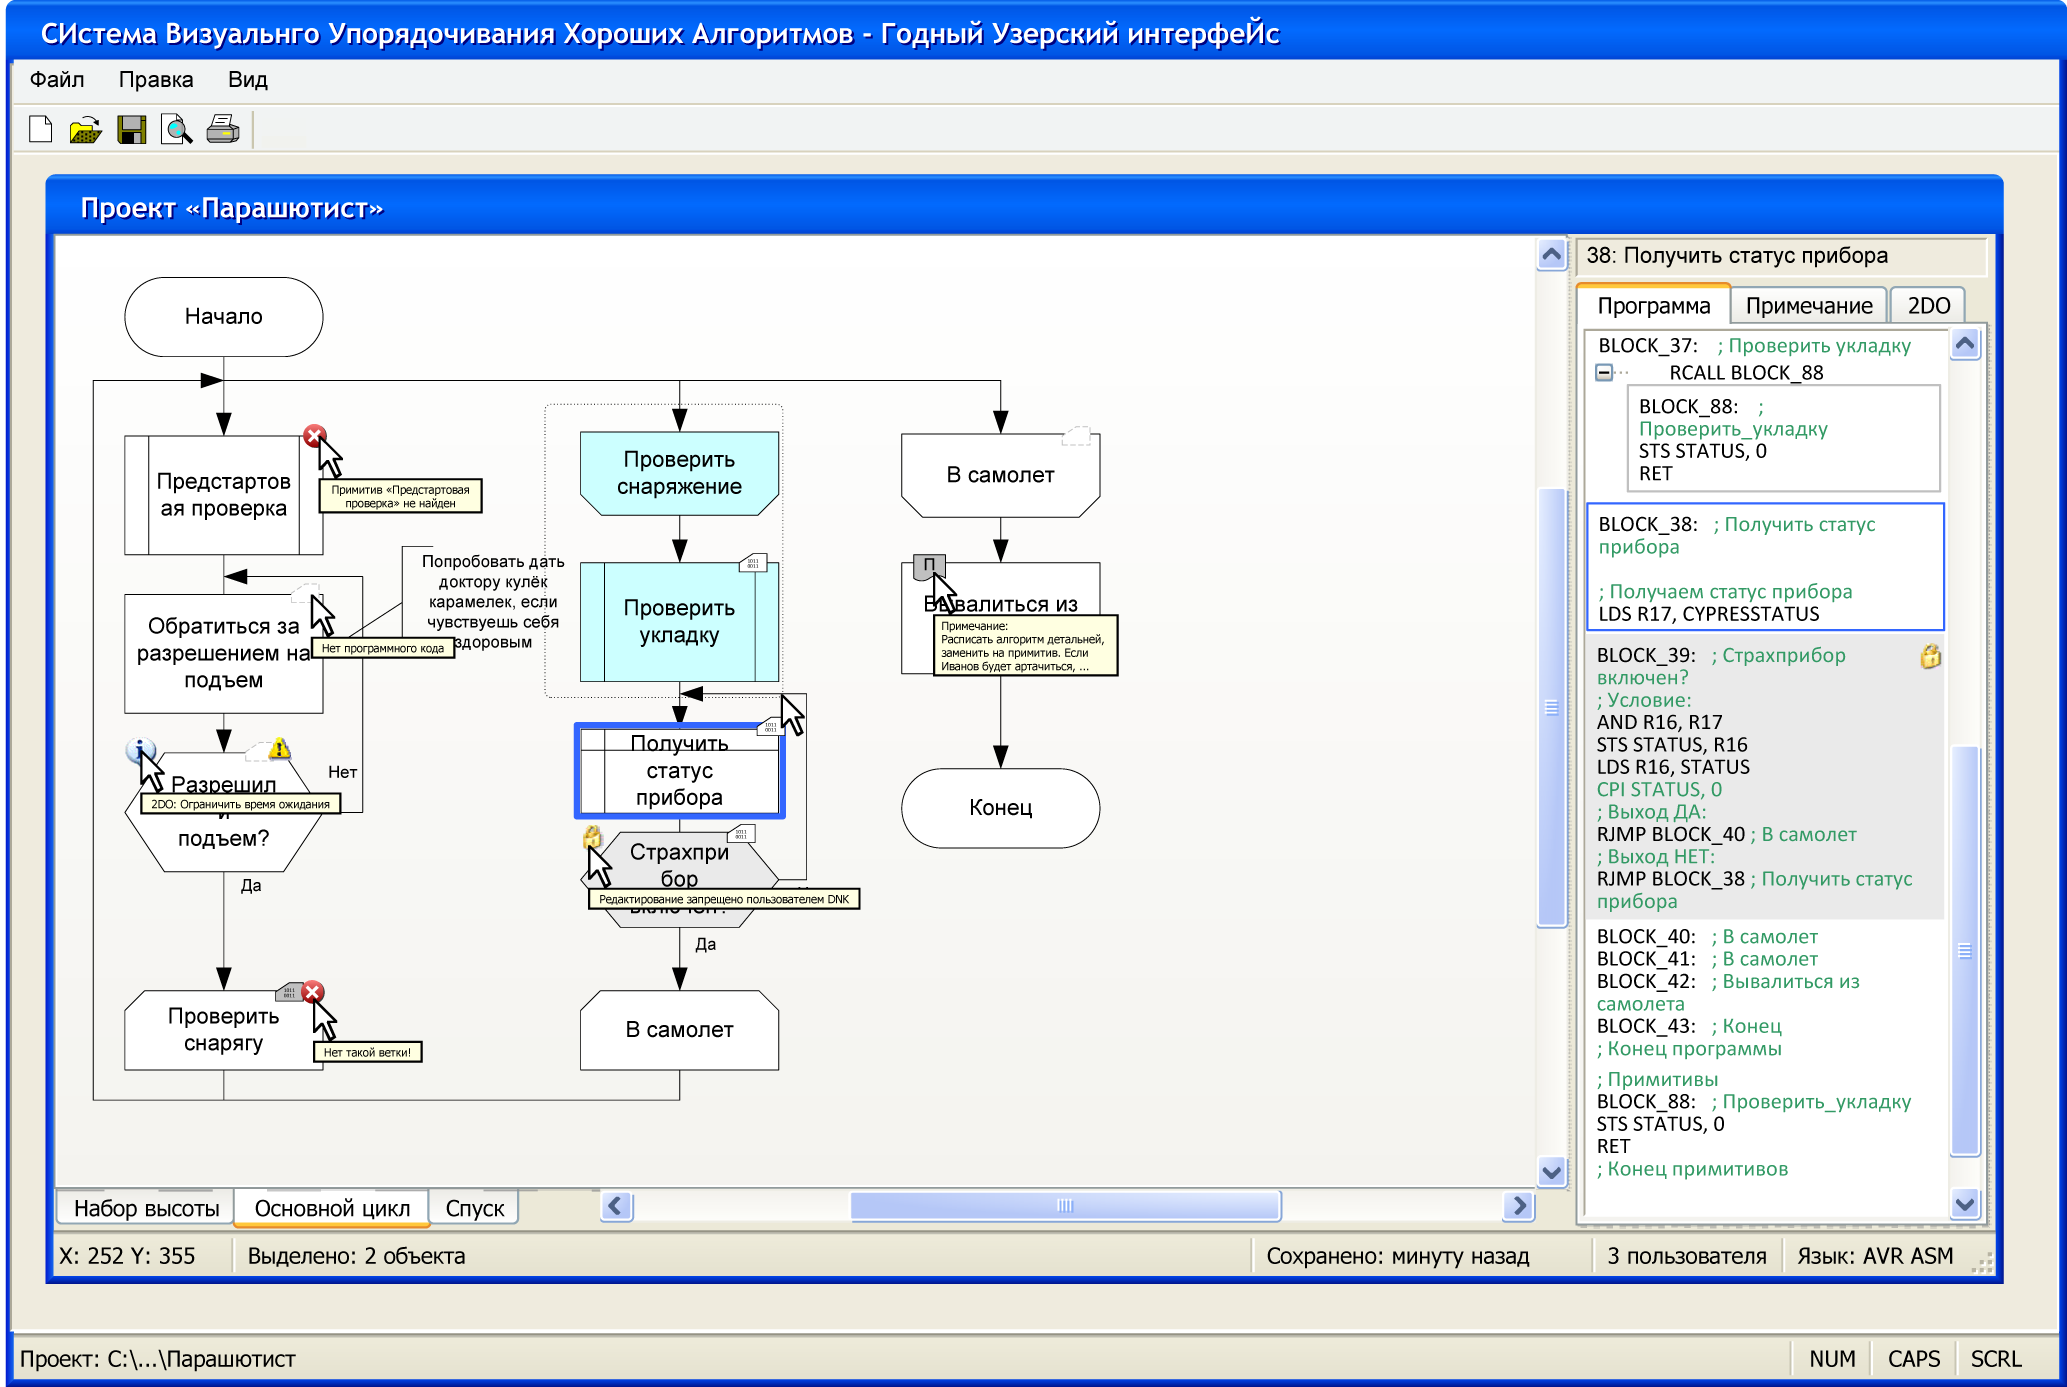This screenshot has height=1387, width=2067.
Task: Switch to the Примечание tab
Action: pyautogui.click(x=1808, y=306)
